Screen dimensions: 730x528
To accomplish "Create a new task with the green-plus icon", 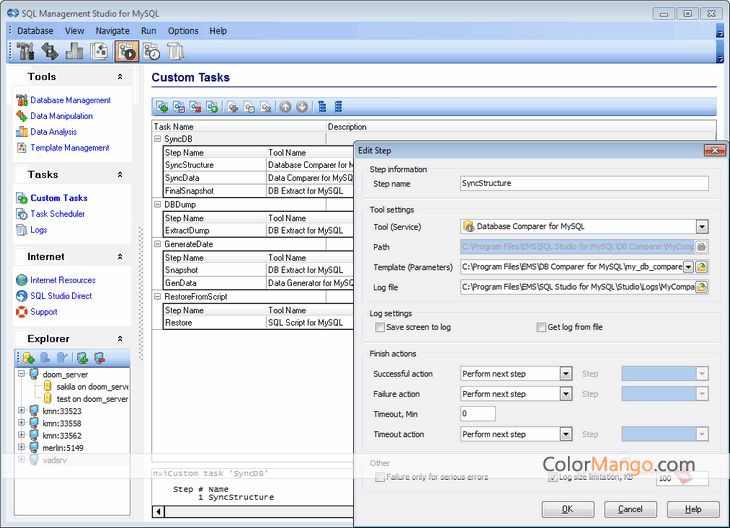I will pos(162,107).
